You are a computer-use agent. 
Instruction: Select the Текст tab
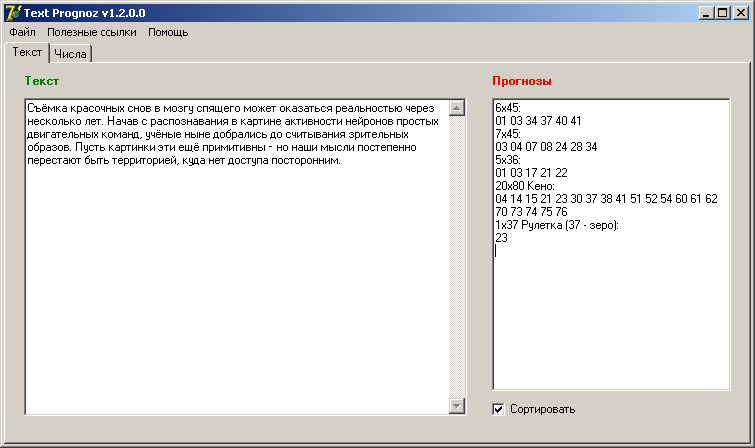pyautogui.click(x=28, y=52)
